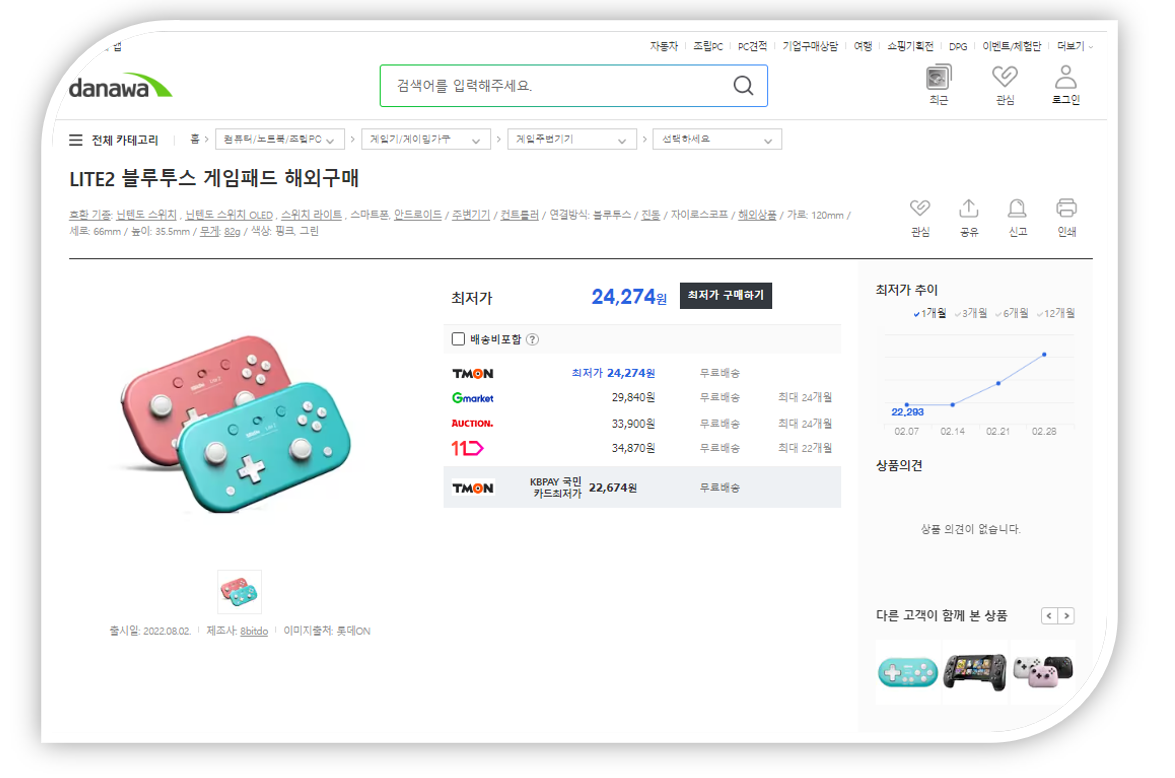
Task: Select the 3개월 price trend period
Action: pyautogui.click(x=971, y=313)
